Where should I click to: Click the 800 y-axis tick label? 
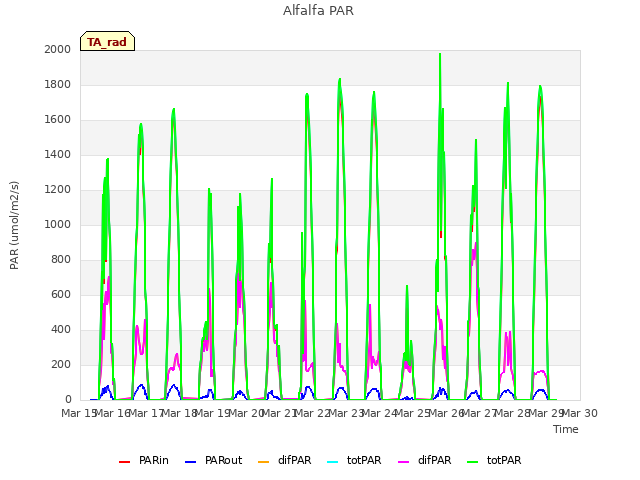(x=61, y=260)
